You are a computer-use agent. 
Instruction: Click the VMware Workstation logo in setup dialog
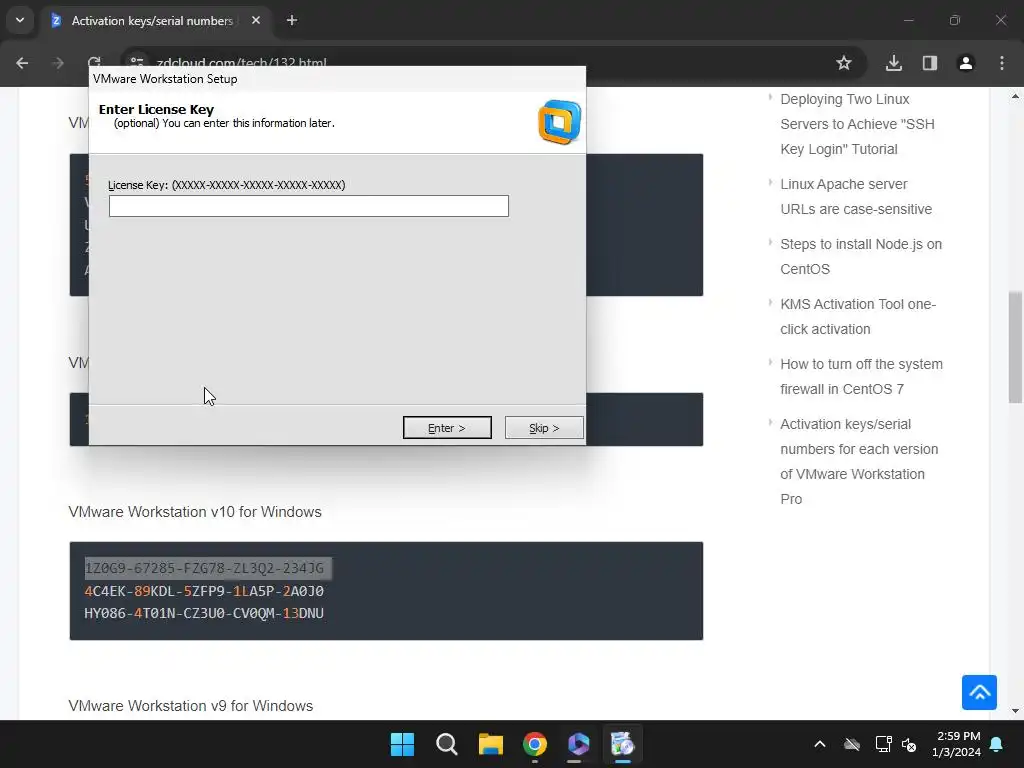pos(560,122)
